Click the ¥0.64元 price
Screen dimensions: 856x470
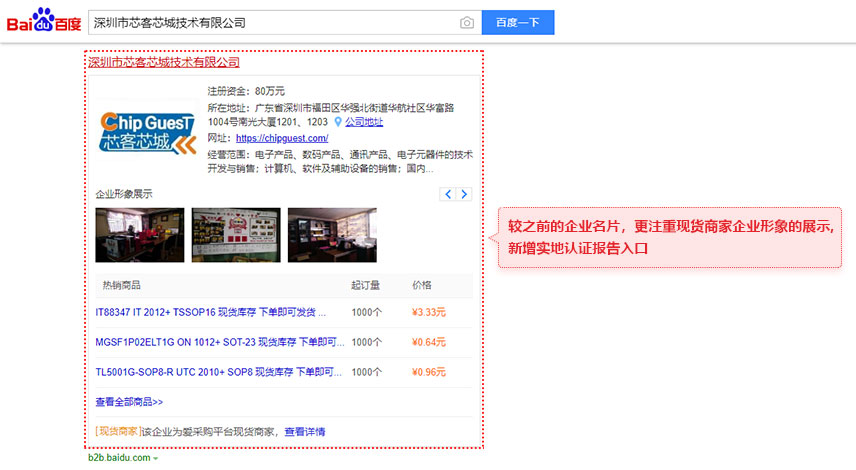pyautogui.click(x=429, y=342)
